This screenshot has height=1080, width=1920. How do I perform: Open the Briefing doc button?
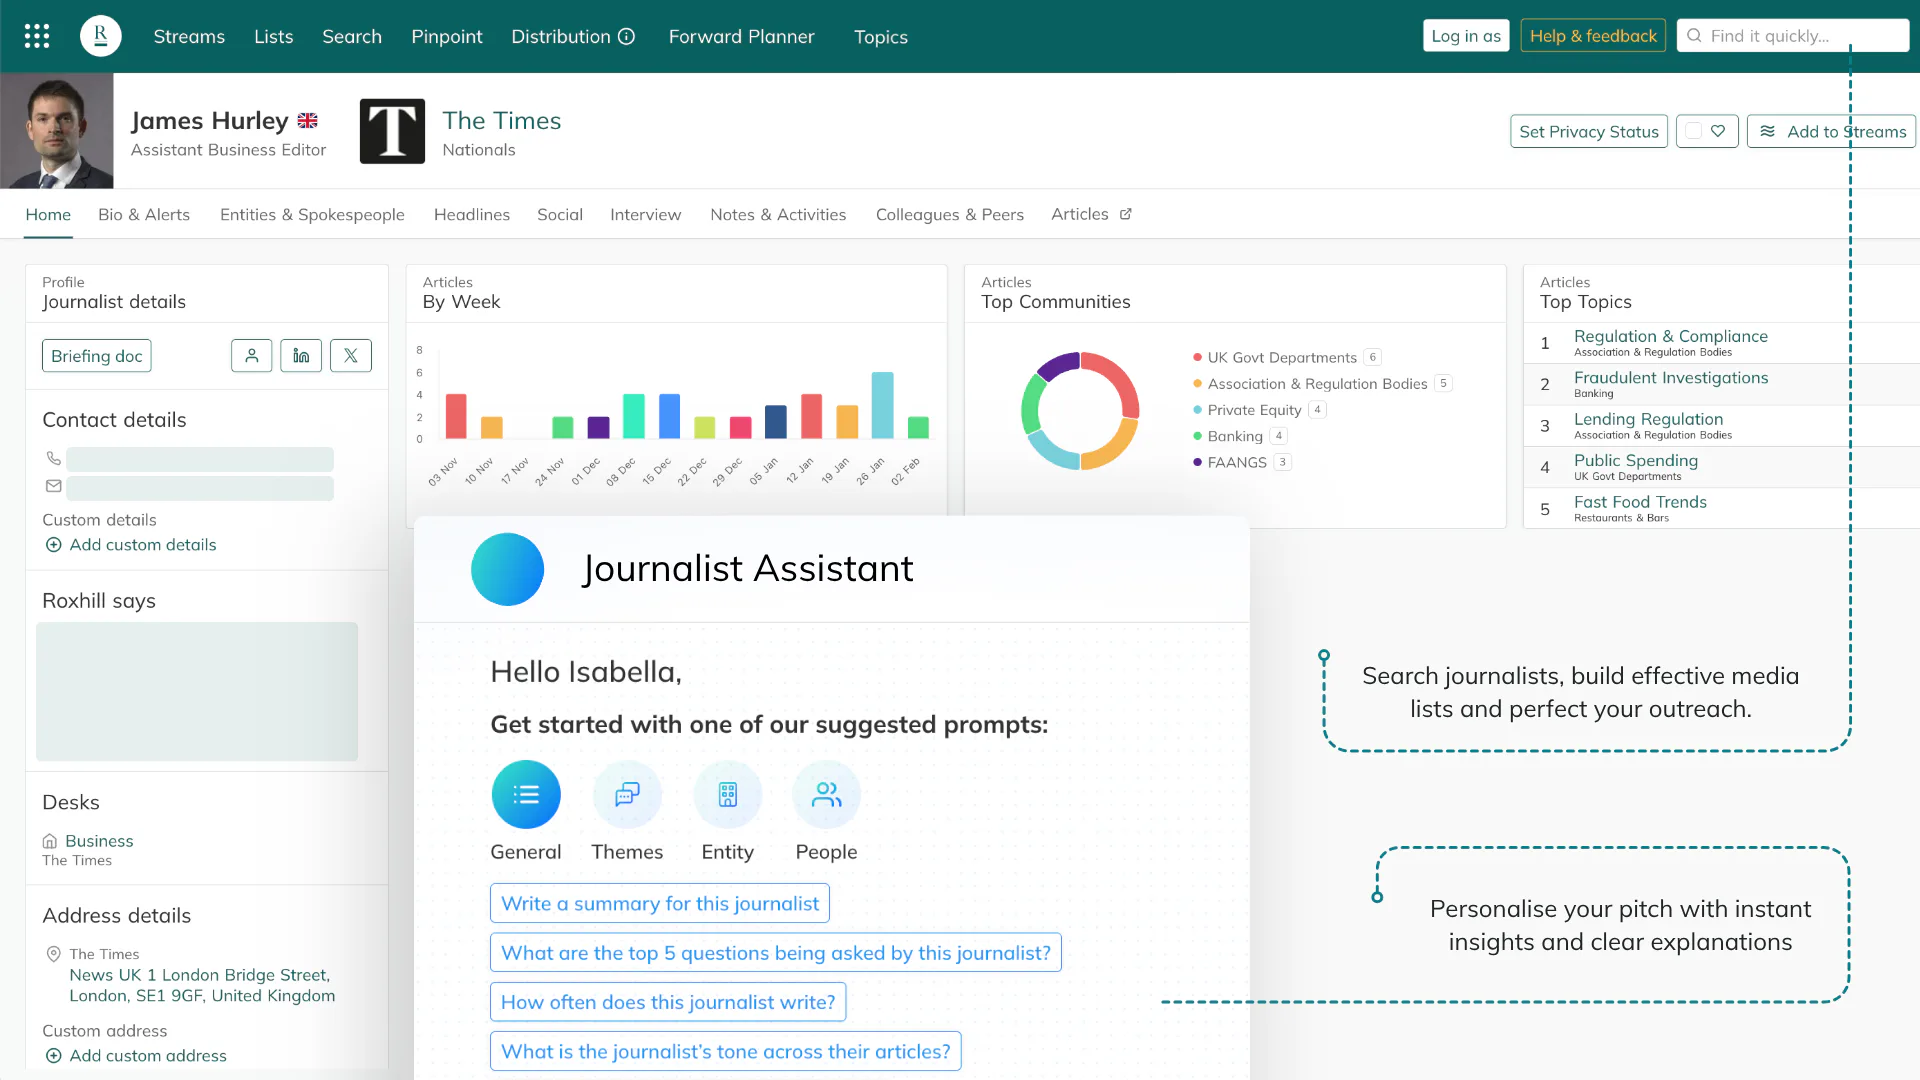97,355
